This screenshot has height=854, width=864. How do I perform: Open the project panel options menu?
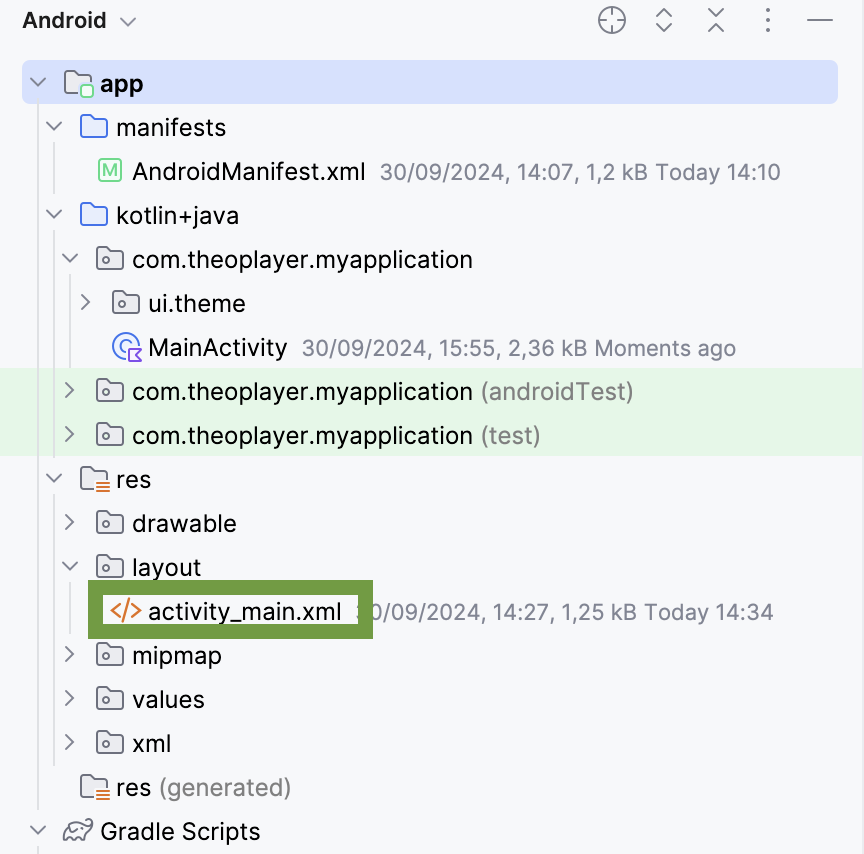click(x=768, y=21)
